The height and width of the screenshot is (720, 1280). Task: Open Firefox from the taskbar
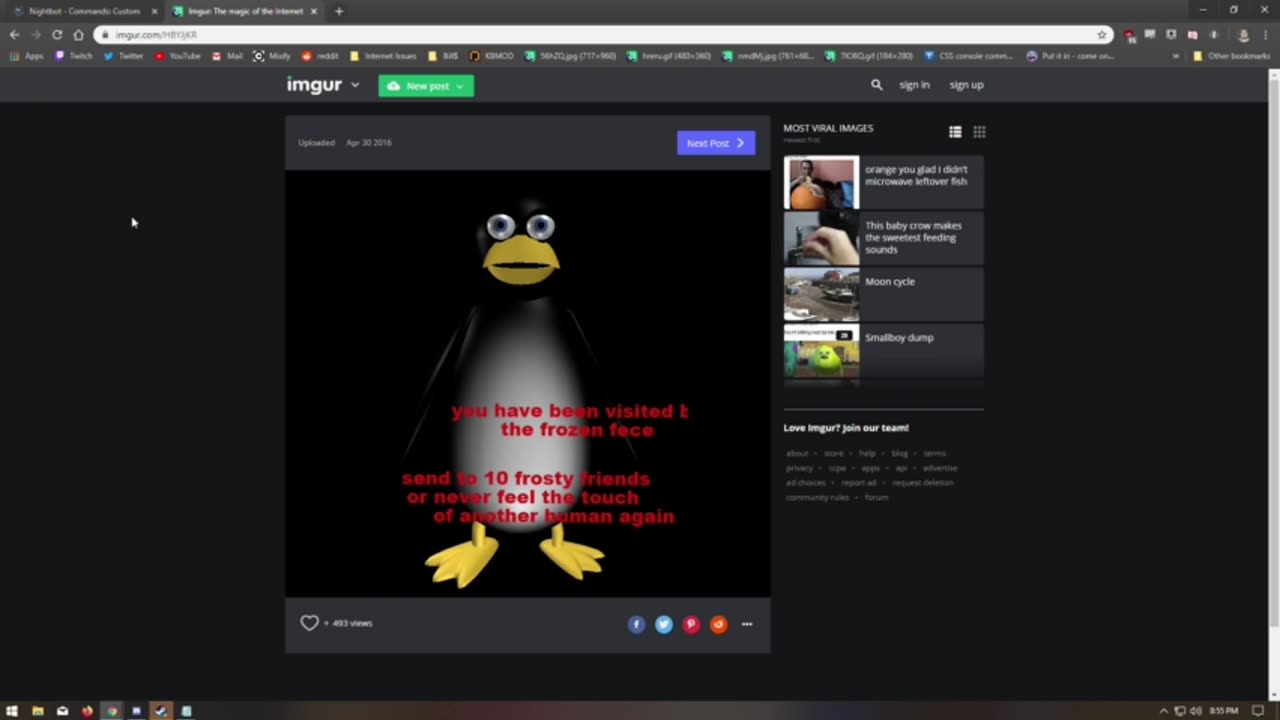[87, 711]
